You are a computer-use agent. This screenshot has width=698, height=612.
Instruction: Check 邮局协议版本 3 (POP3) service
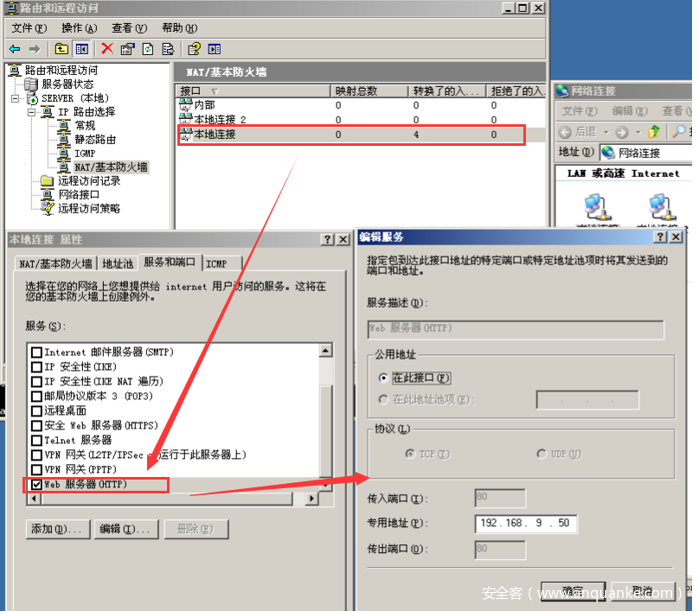tap(37, 396)
